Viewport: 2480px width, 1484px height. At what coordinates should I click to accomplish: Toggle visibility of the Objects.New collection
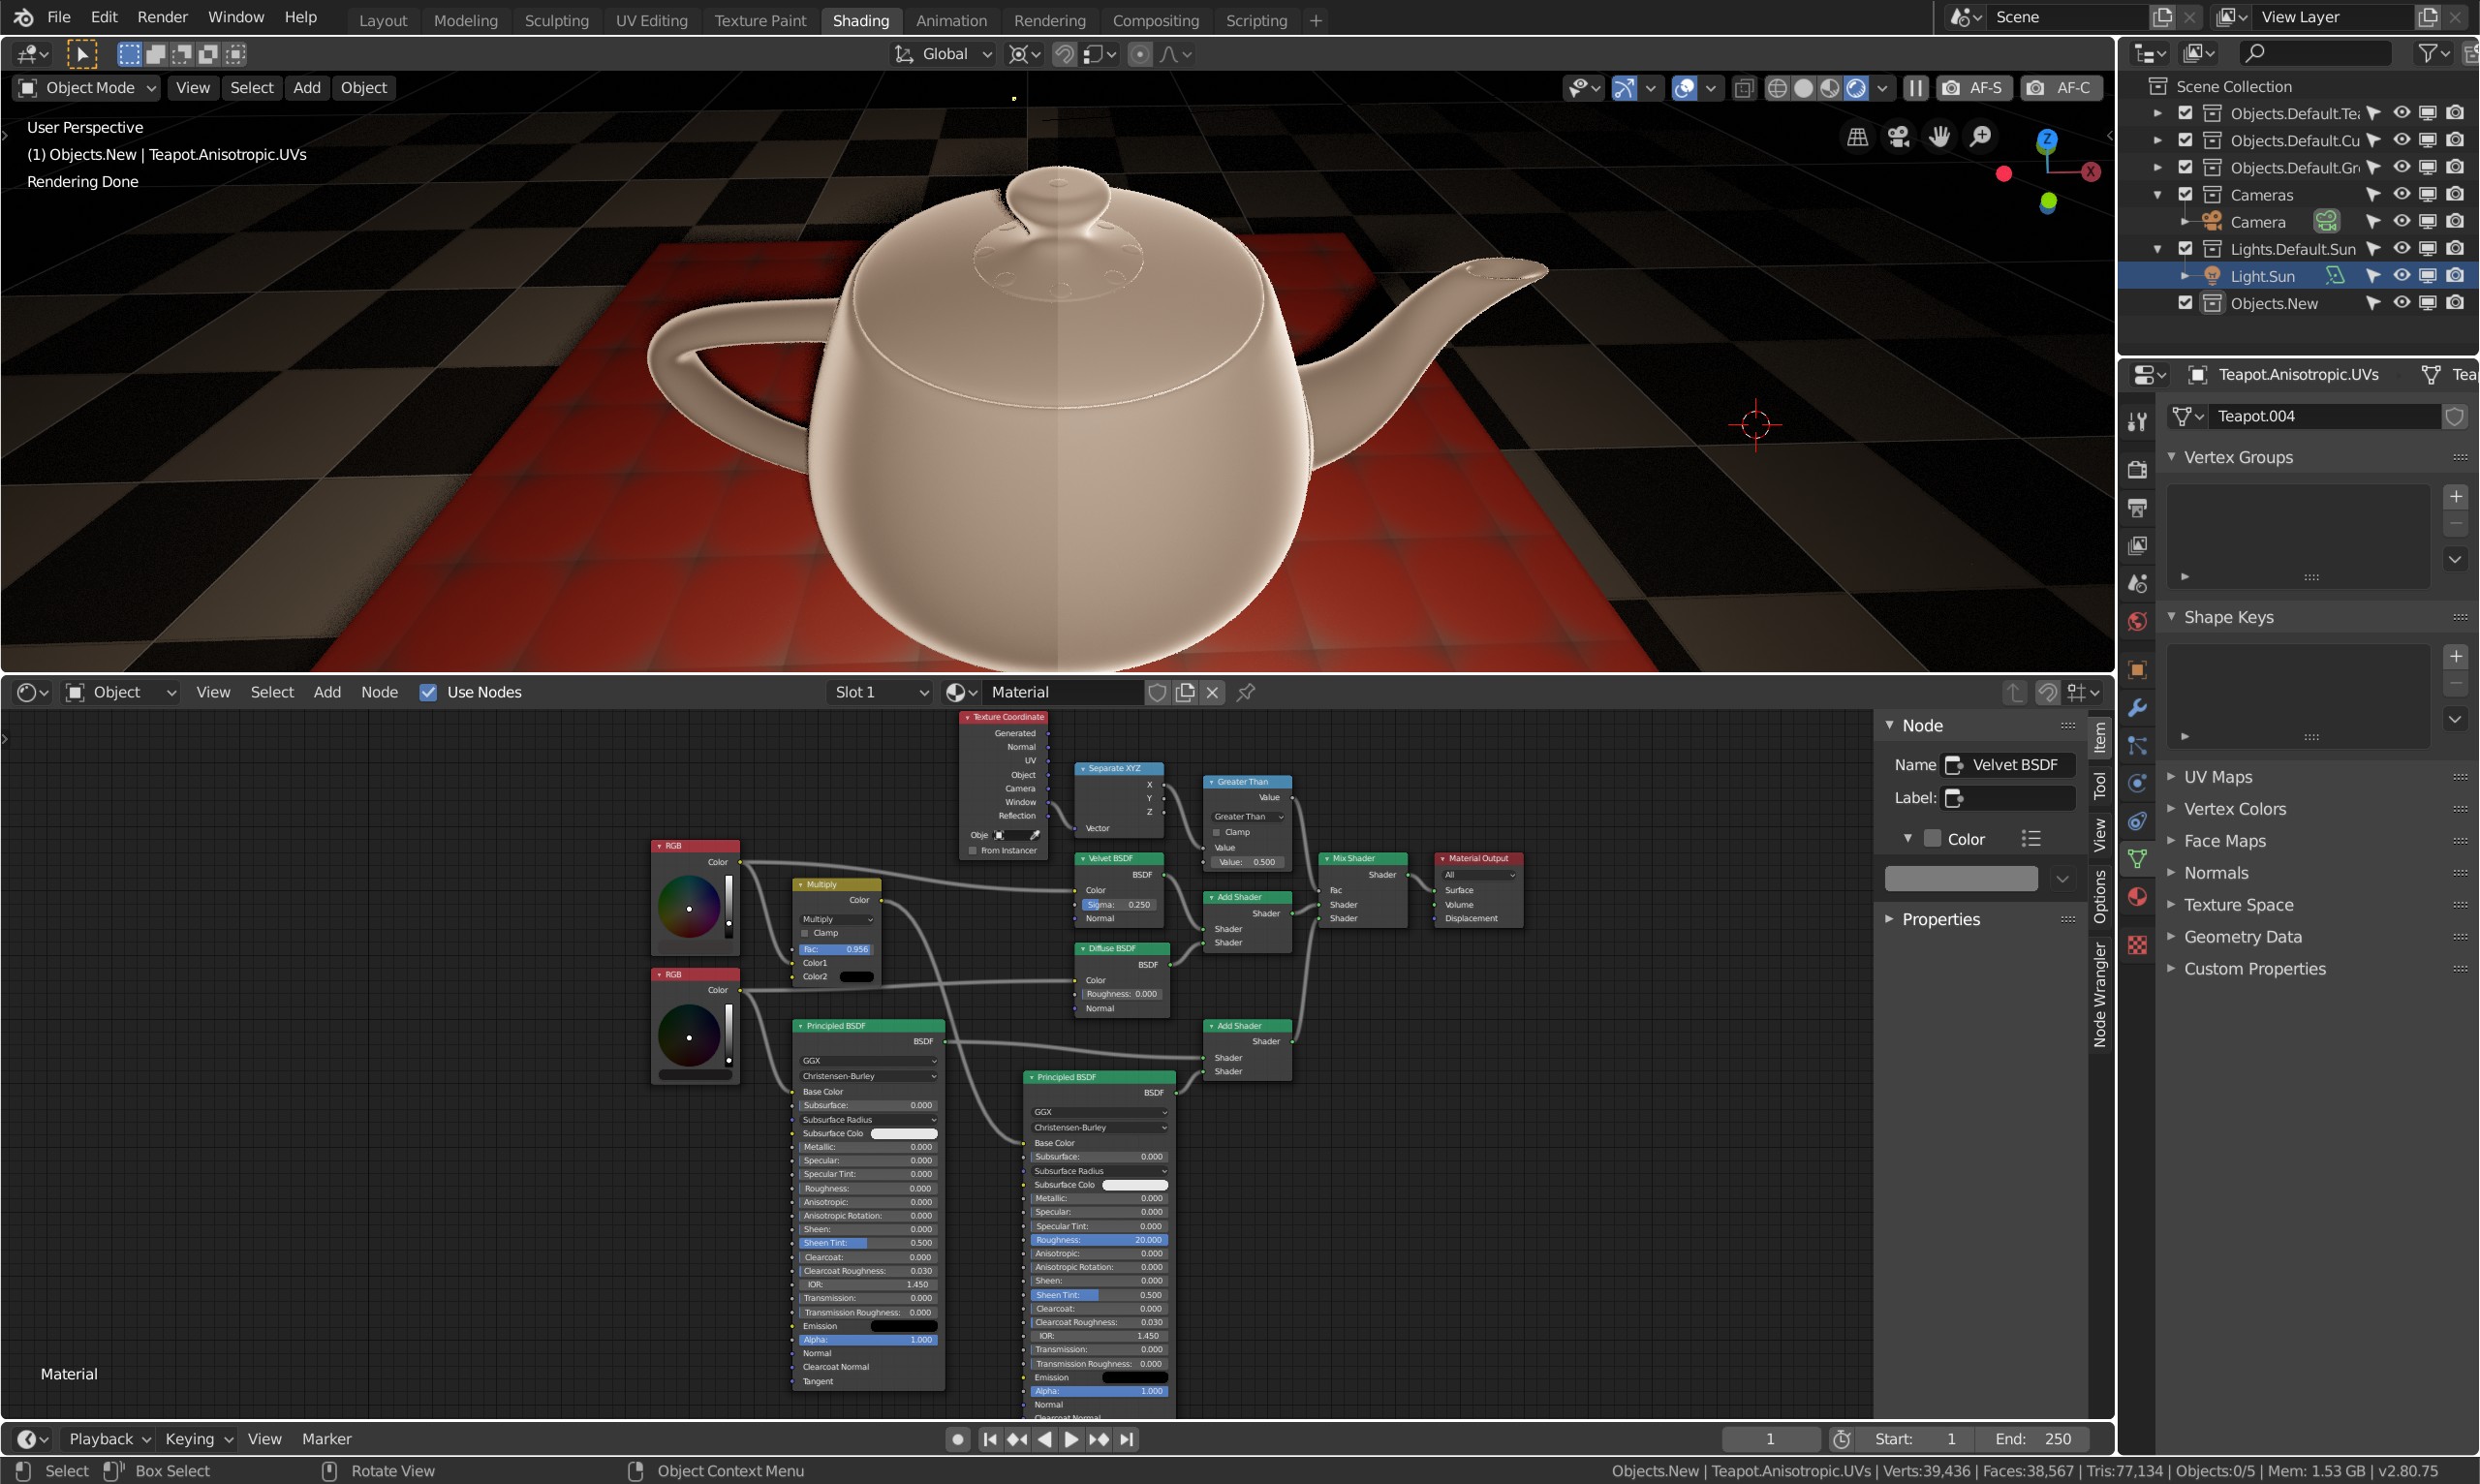pyautogui.click(x=2402, y=303)
